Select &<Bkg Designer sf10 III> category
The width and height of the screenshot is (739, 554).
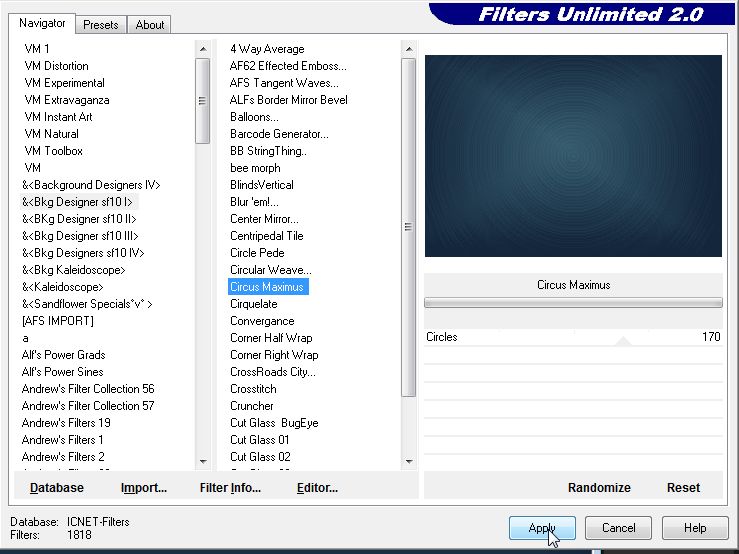81,236
